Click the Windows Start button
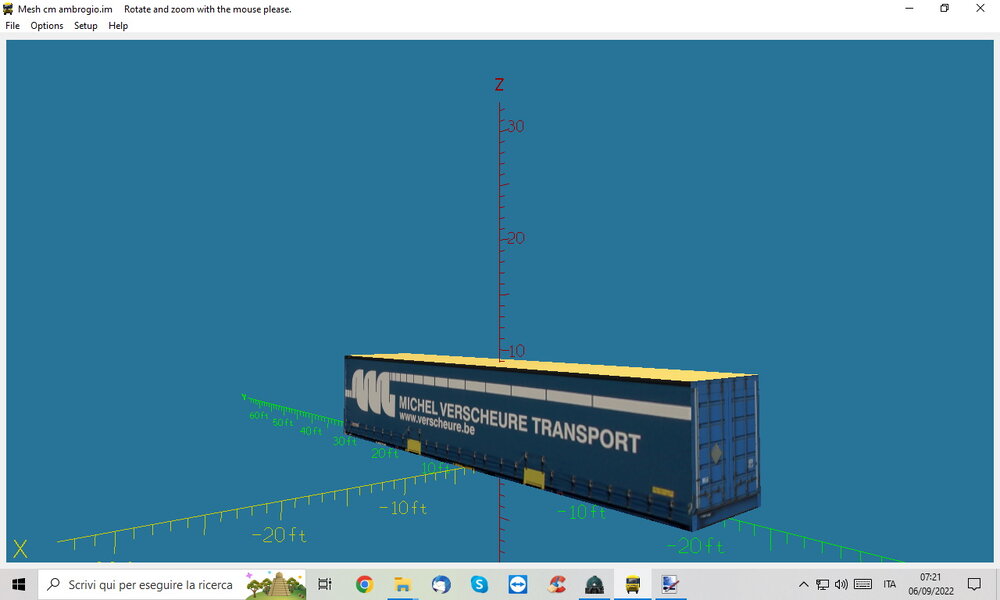The width and height of the screenshot is (1000, 600). click(18, 584)
